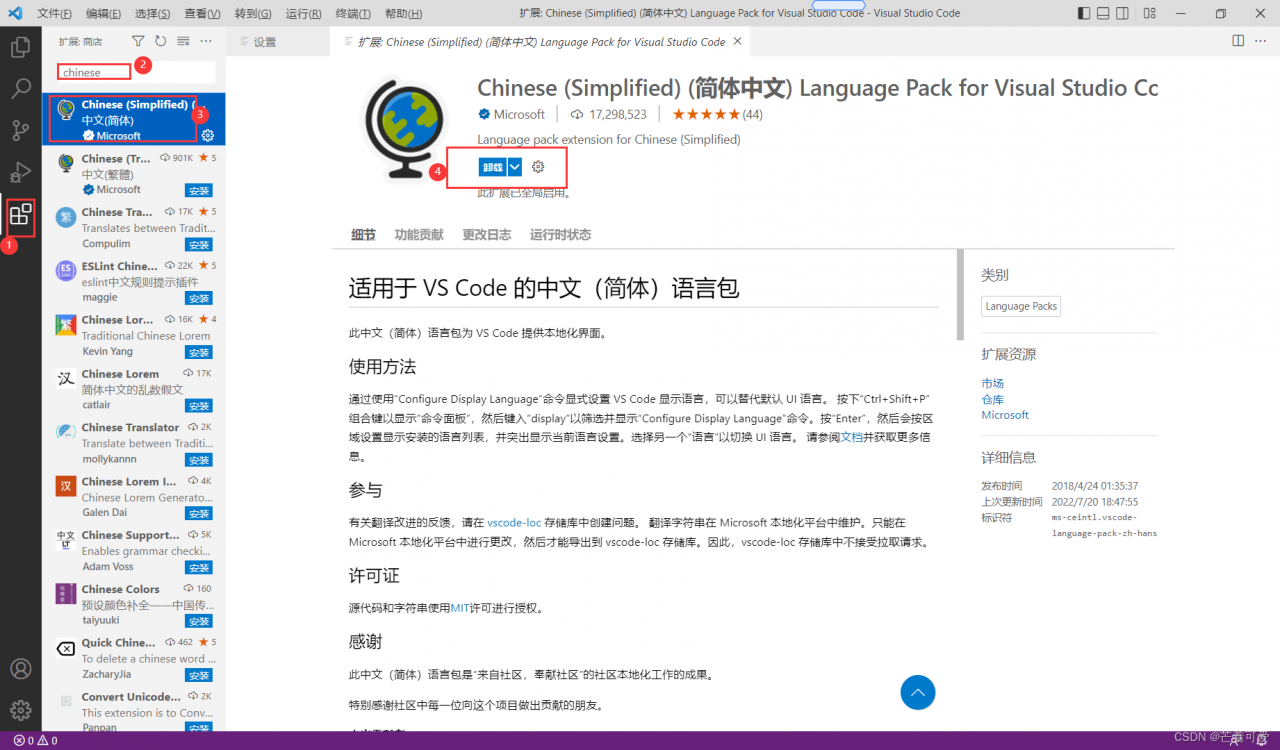Click the VS Code logo in title bar
This screenshot has width=1280, height=750.
[x=15, y=13]
